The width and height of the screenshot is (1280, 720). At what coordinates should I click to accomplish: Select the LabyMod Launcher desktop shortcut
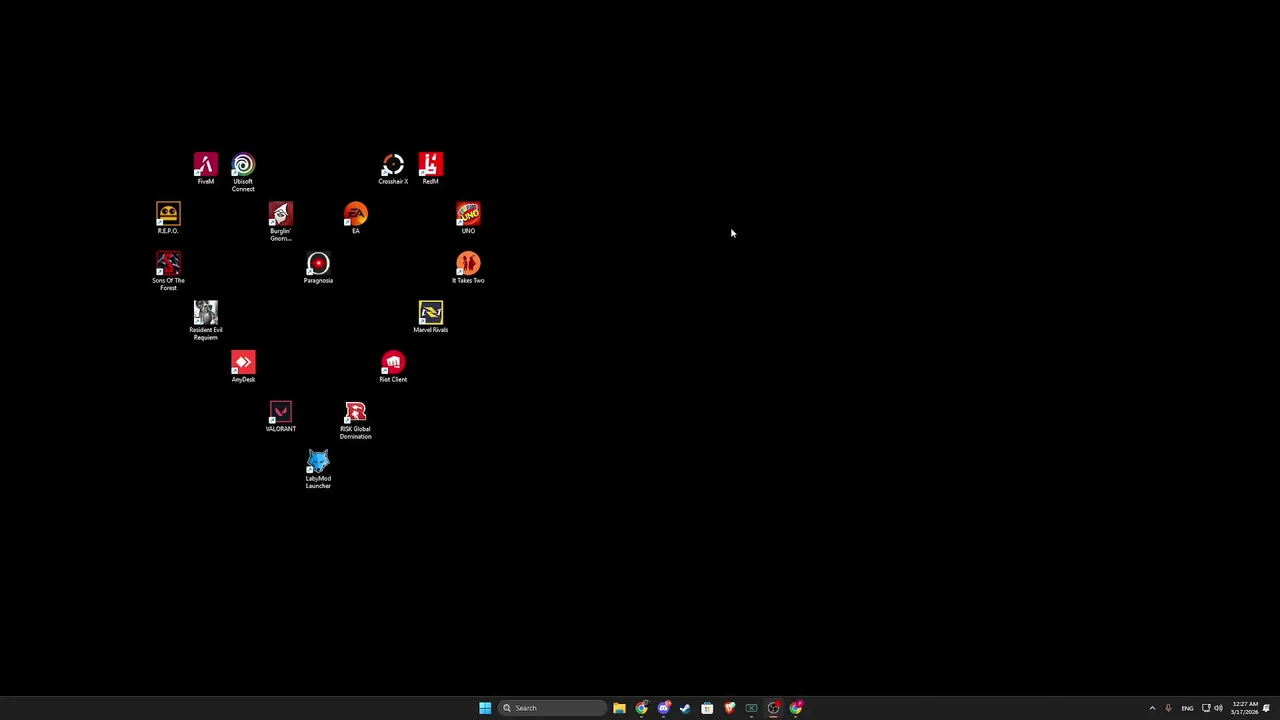318,470
